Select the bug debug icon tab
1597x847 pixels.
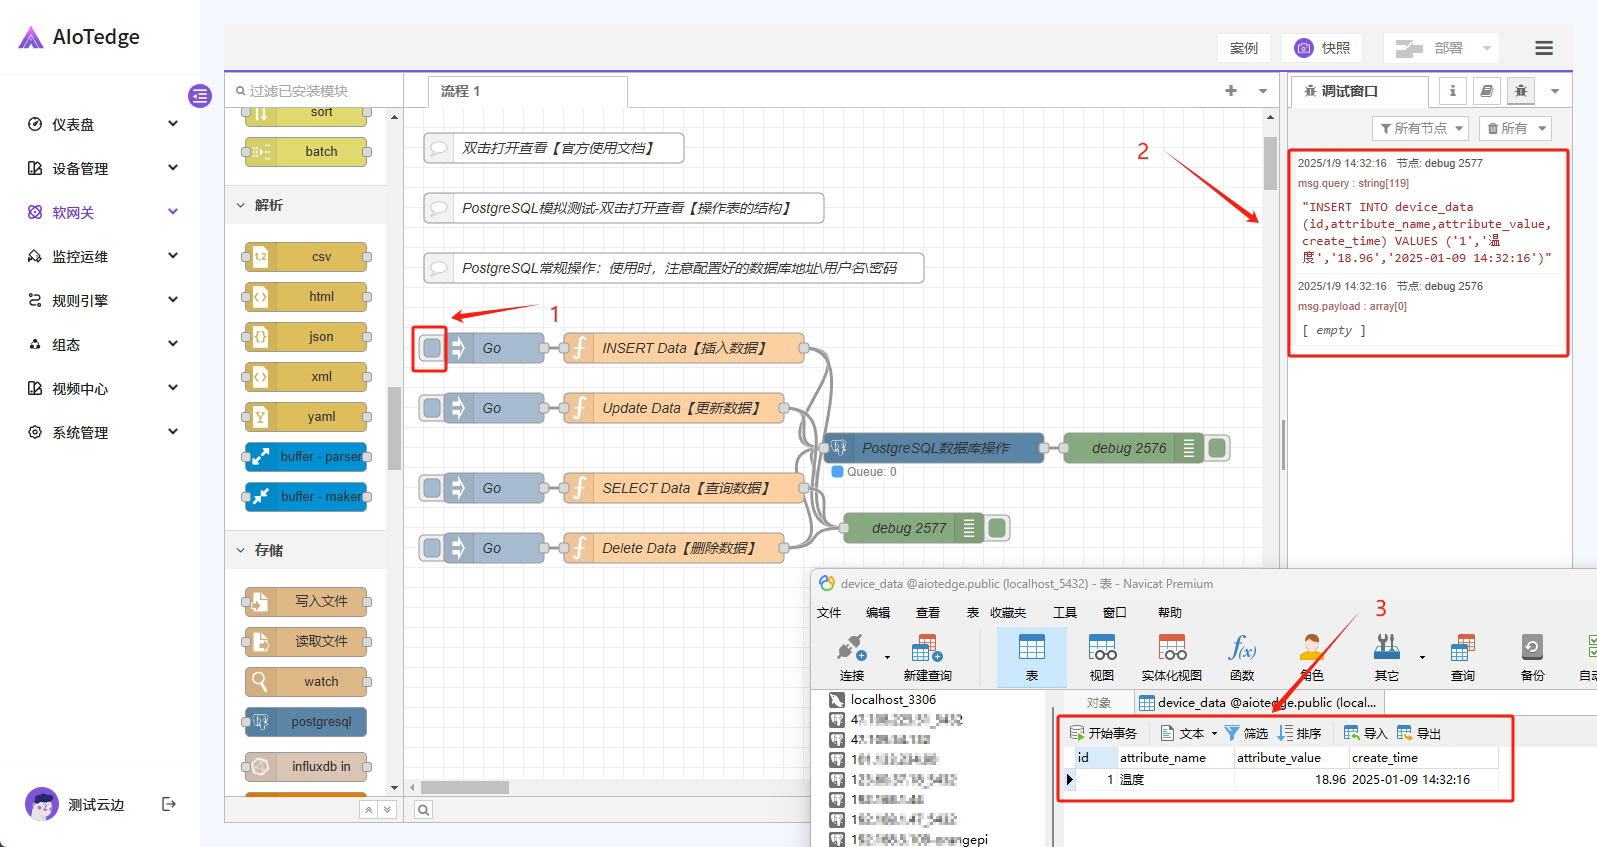point(1521,91)
